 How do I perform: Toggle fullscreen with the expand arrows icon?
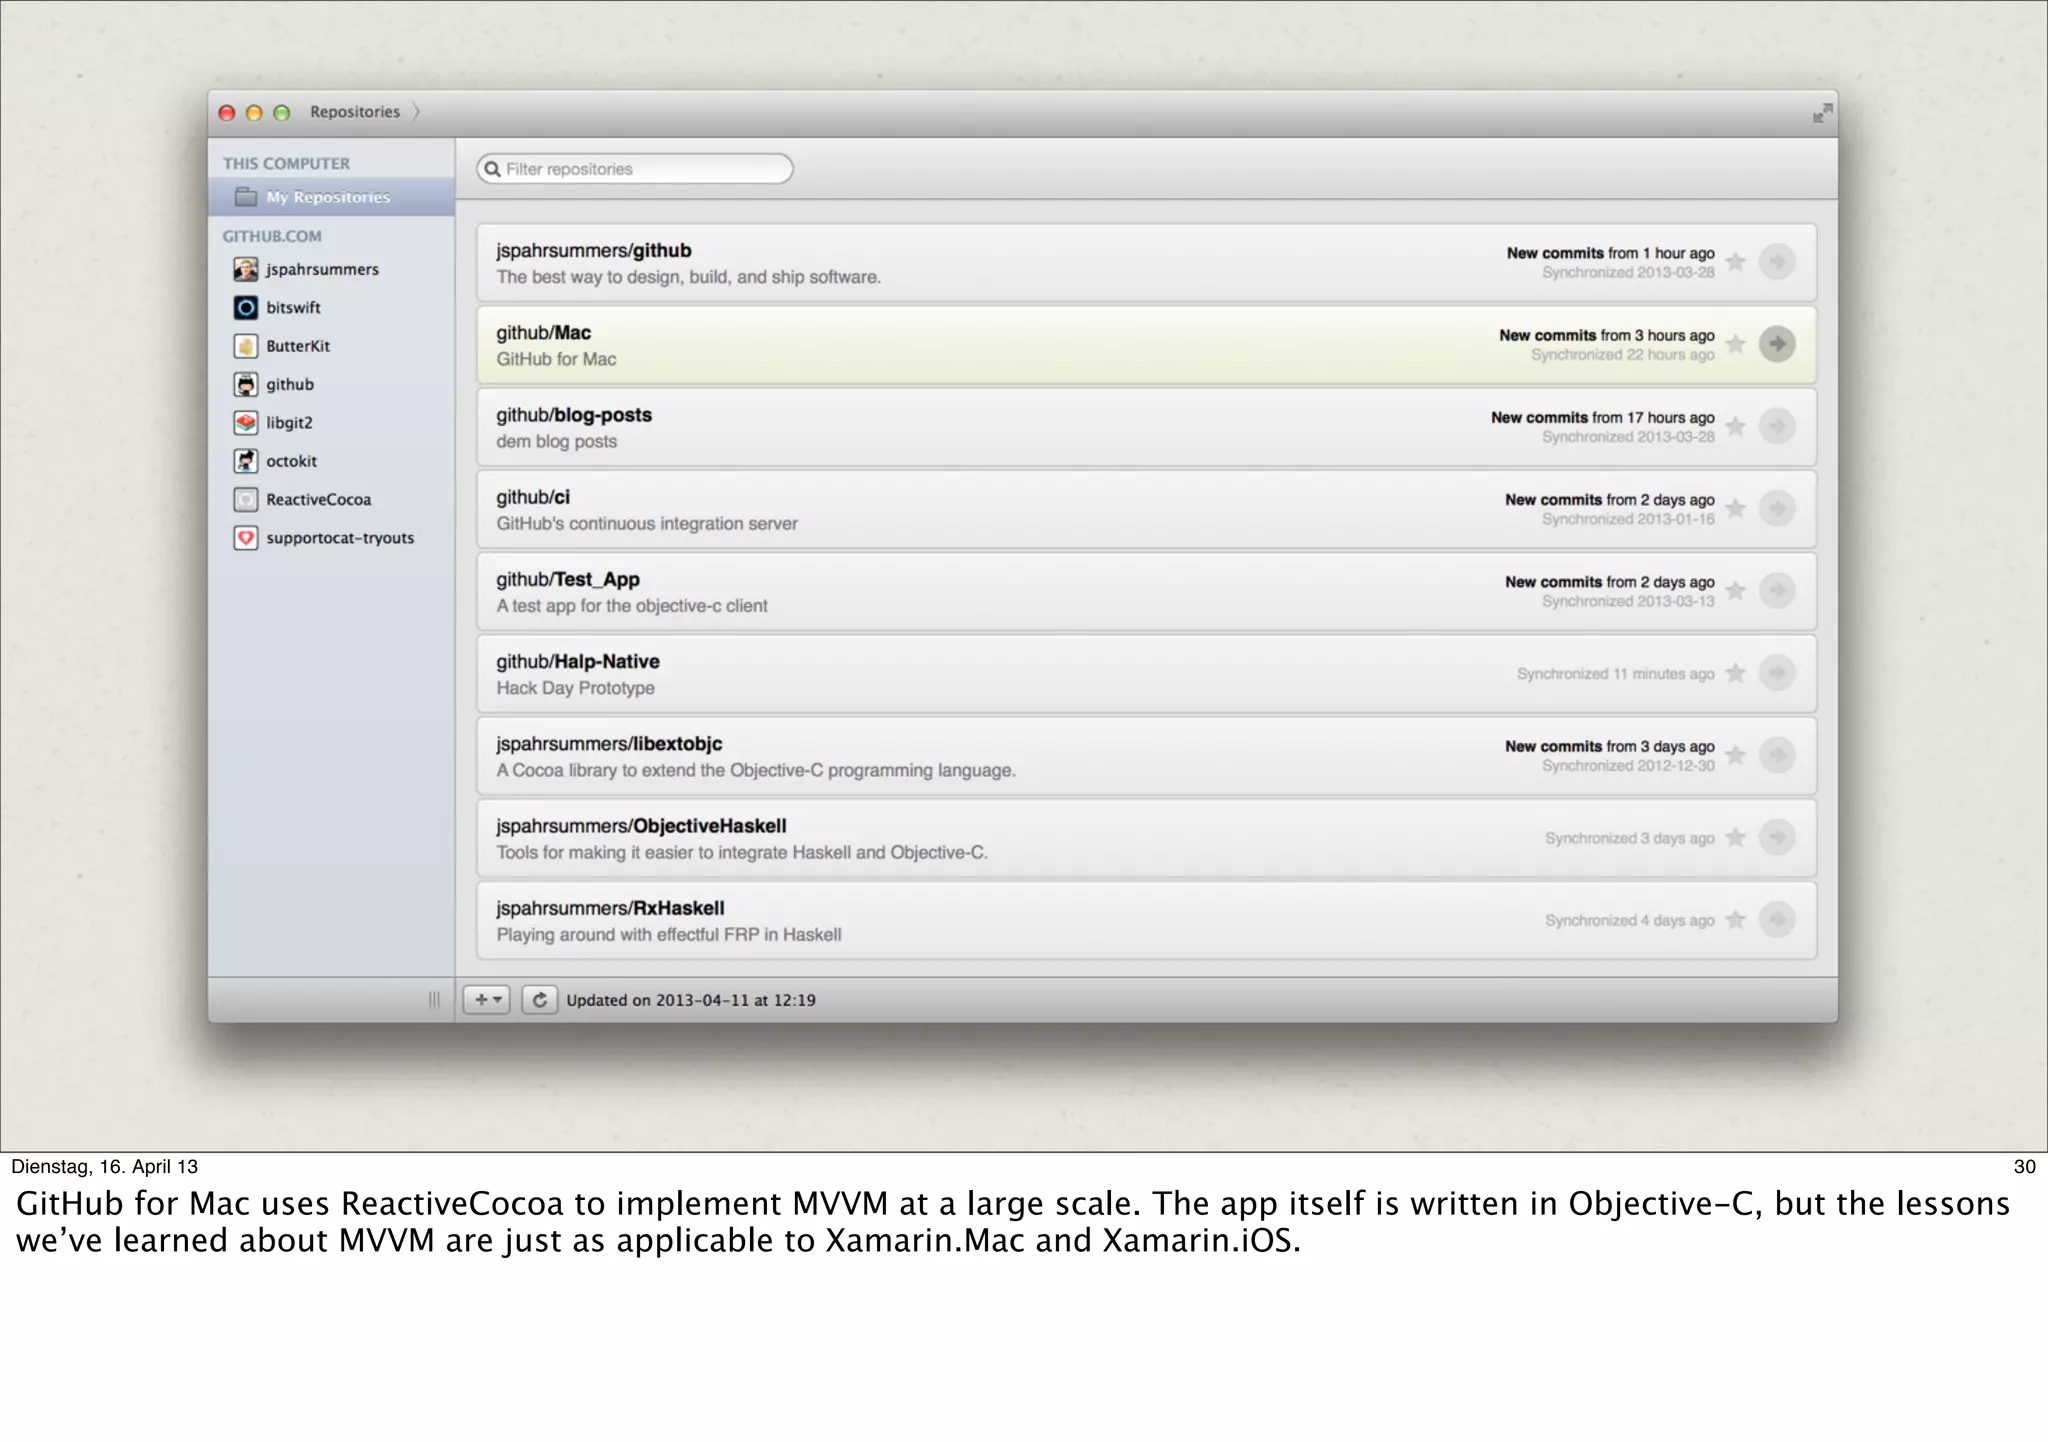pos(1822,113)
